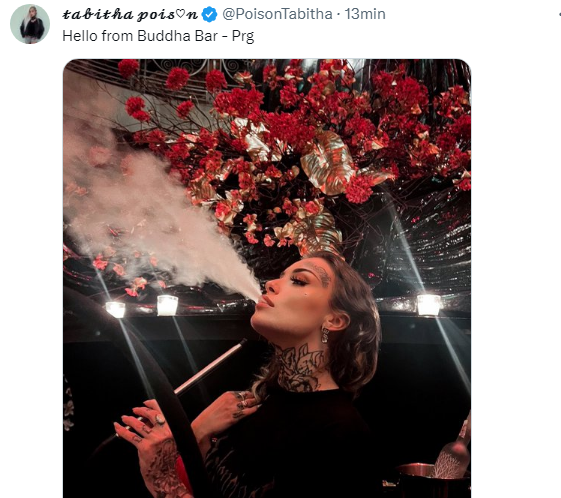Click the heart symbol in the display name
This screenshot has width=561, height=498.
181,14
